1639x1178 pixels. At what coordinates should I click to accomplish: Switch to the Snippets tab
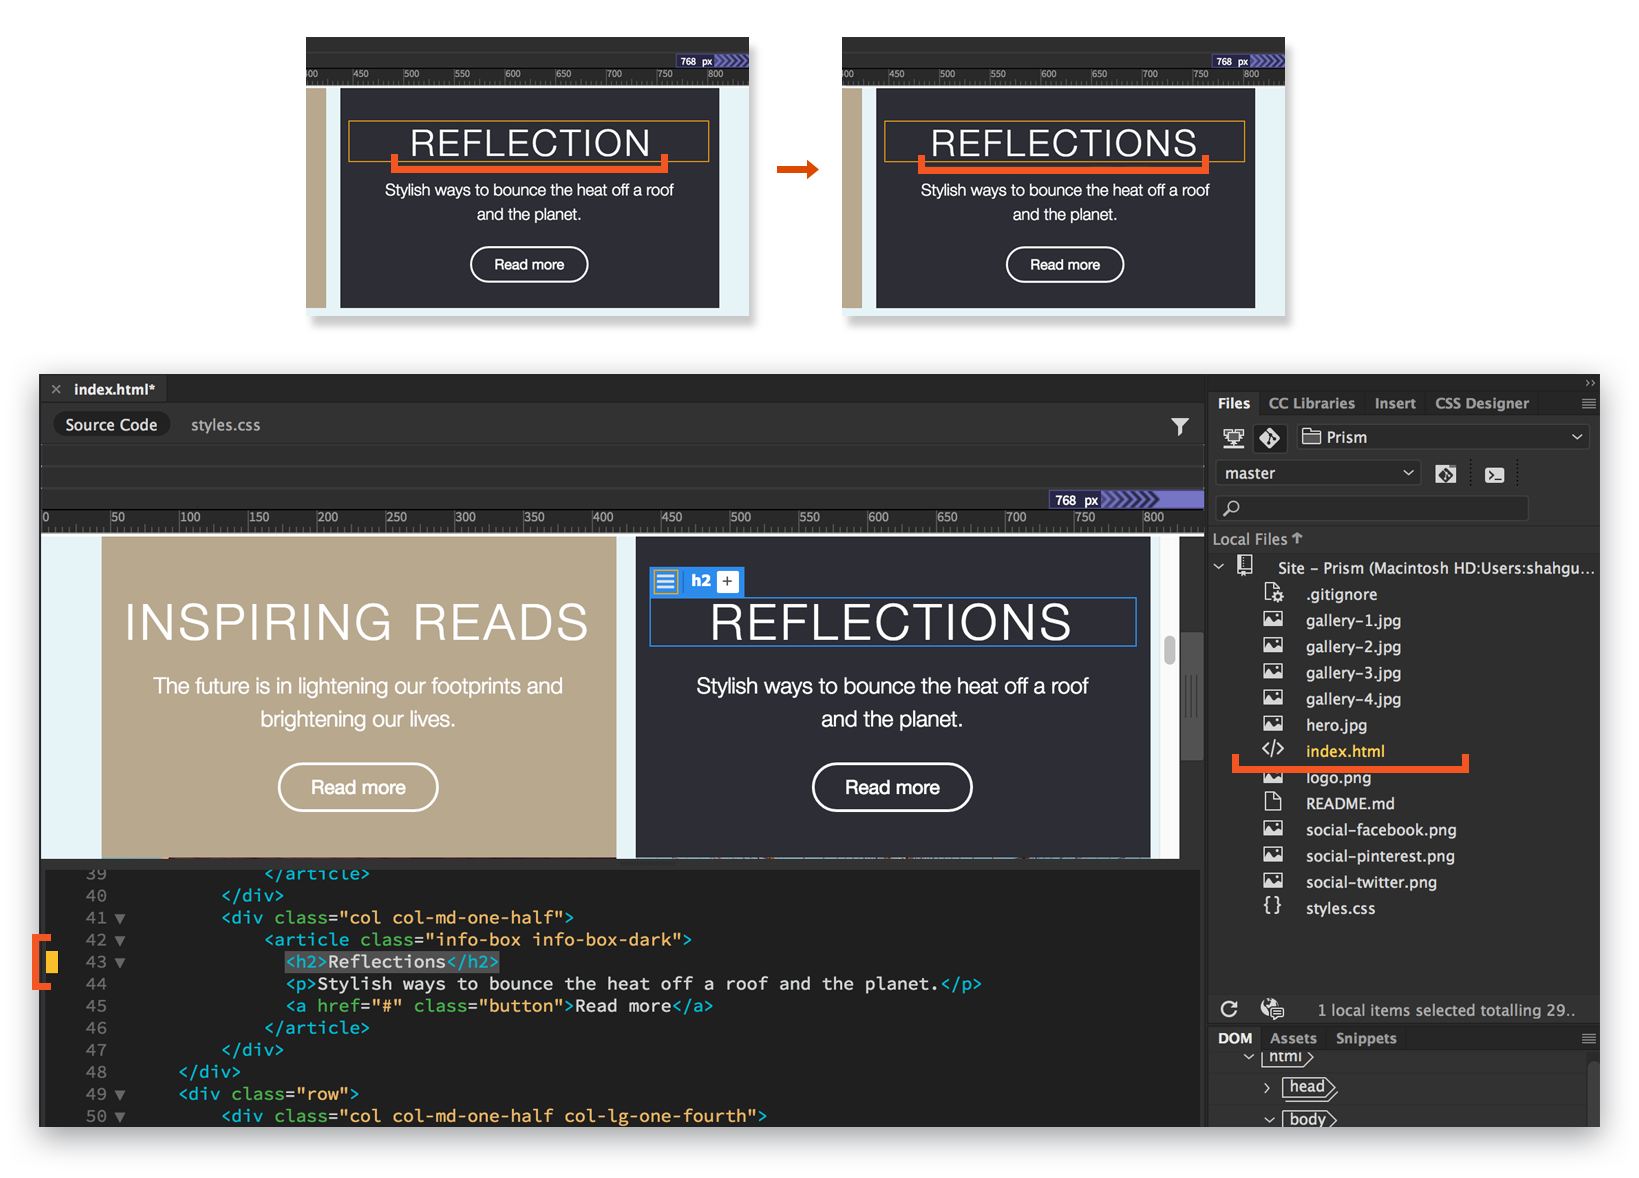[x=1366, y=1038]
